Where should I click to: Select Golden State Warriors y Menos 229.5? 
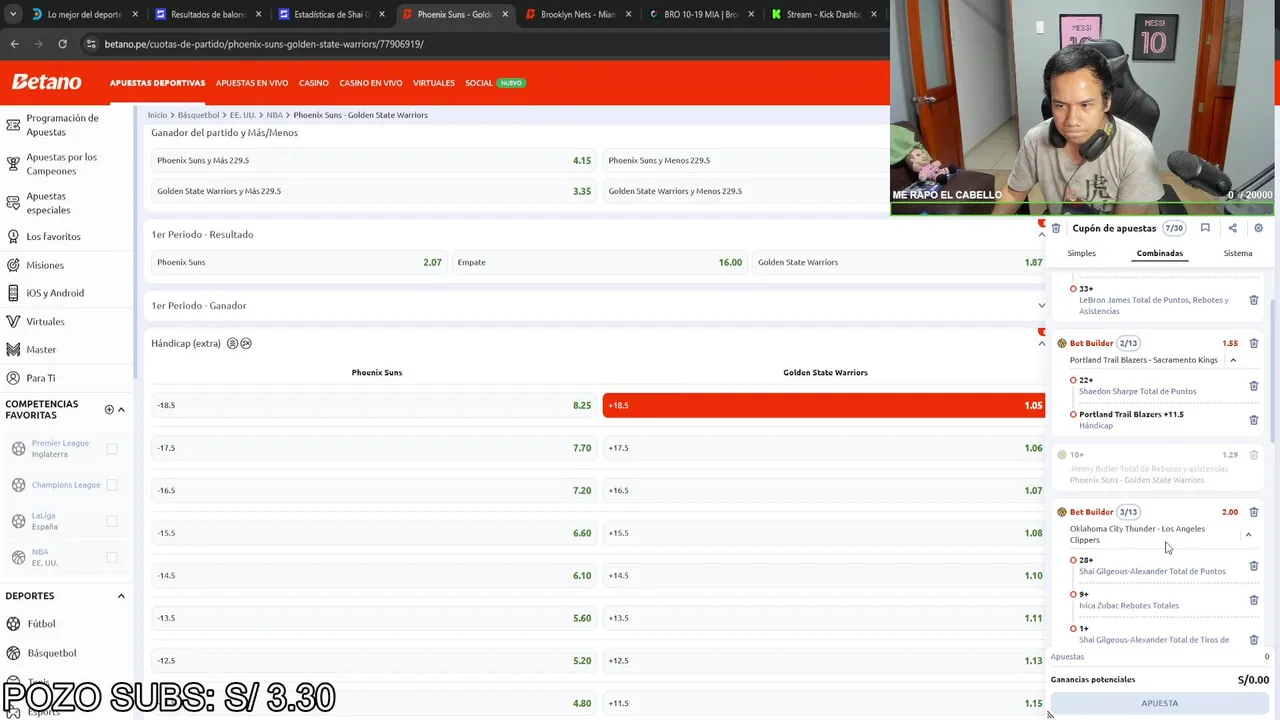[746, 191]
